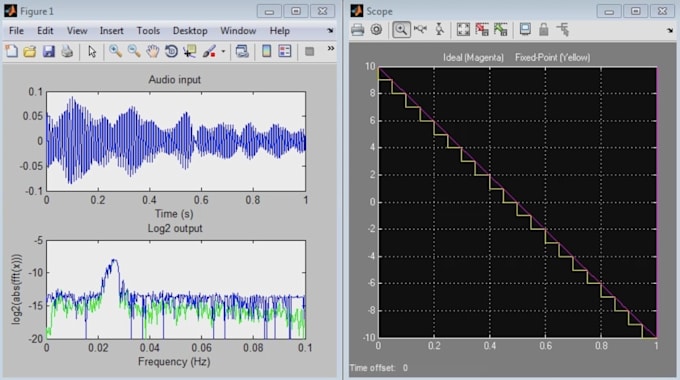Click the Scope toolbar undock arrow
Viewport: 680px width, 380px height.
pyautogui.click(x=670, y=30)
